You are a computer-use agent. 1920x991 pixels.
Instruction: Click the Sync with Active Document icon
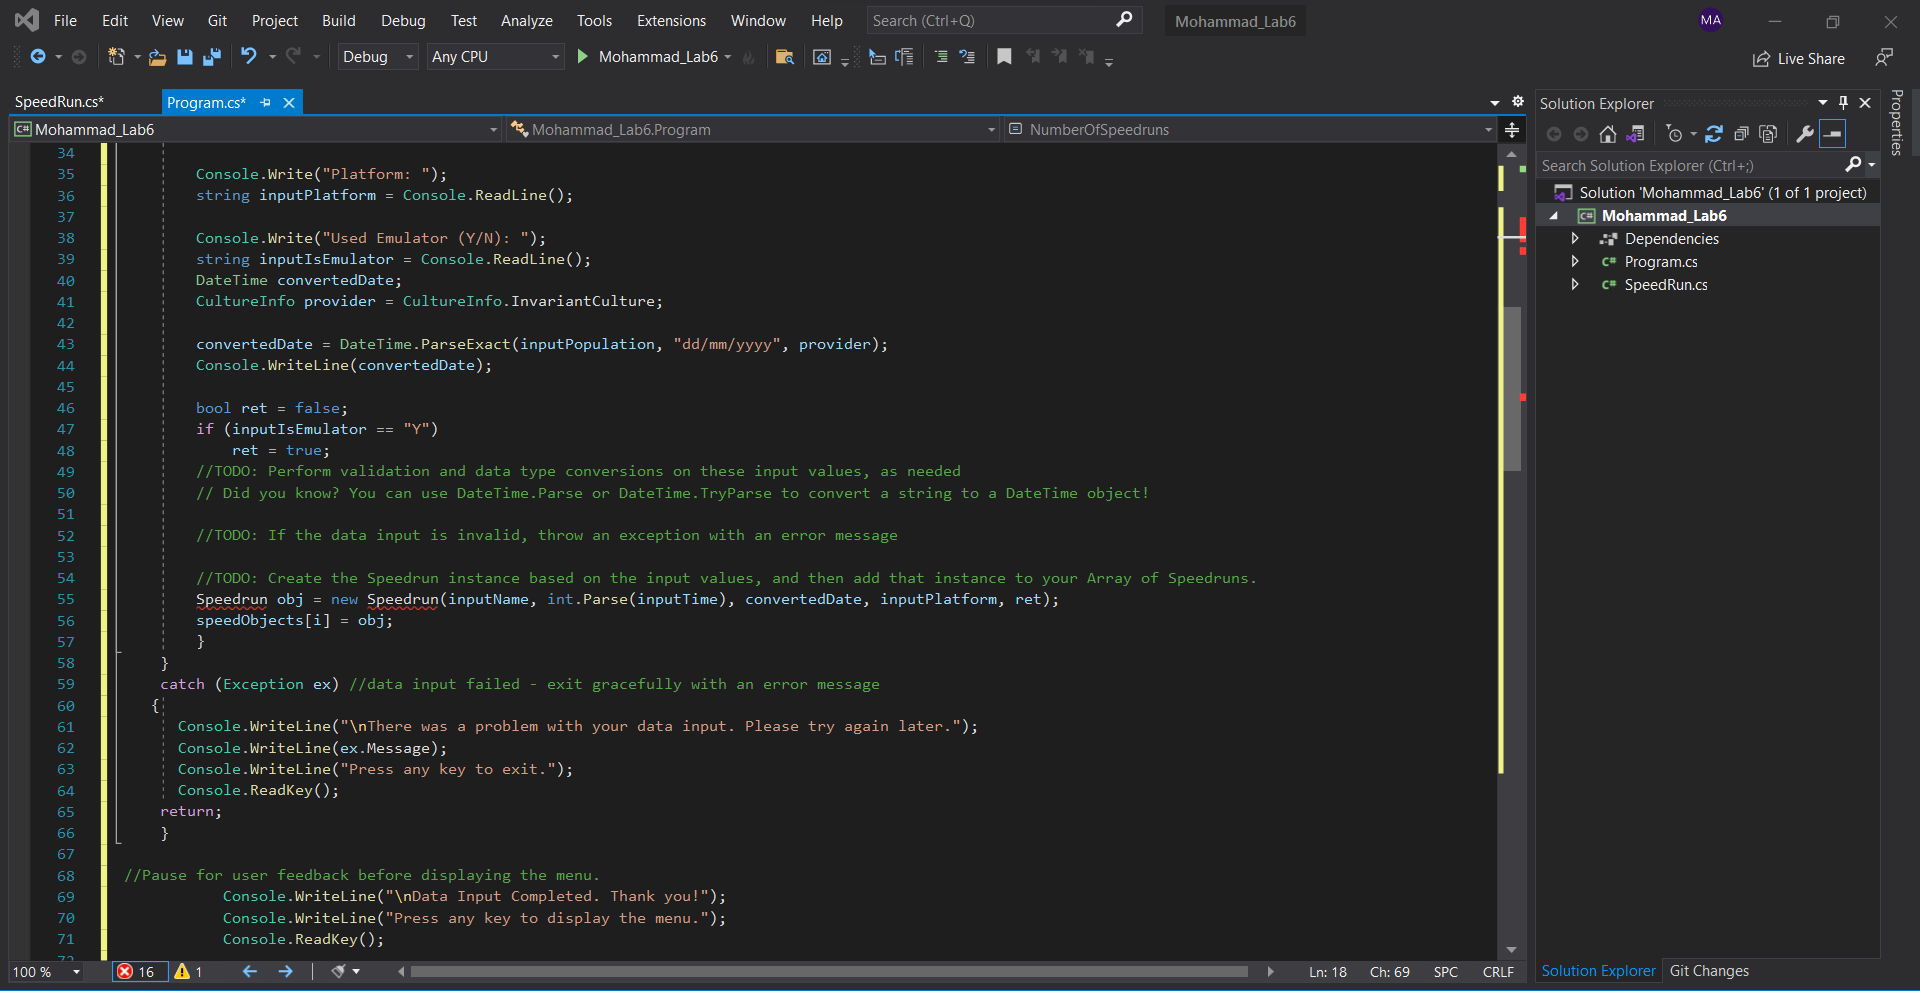point(1713,134)
